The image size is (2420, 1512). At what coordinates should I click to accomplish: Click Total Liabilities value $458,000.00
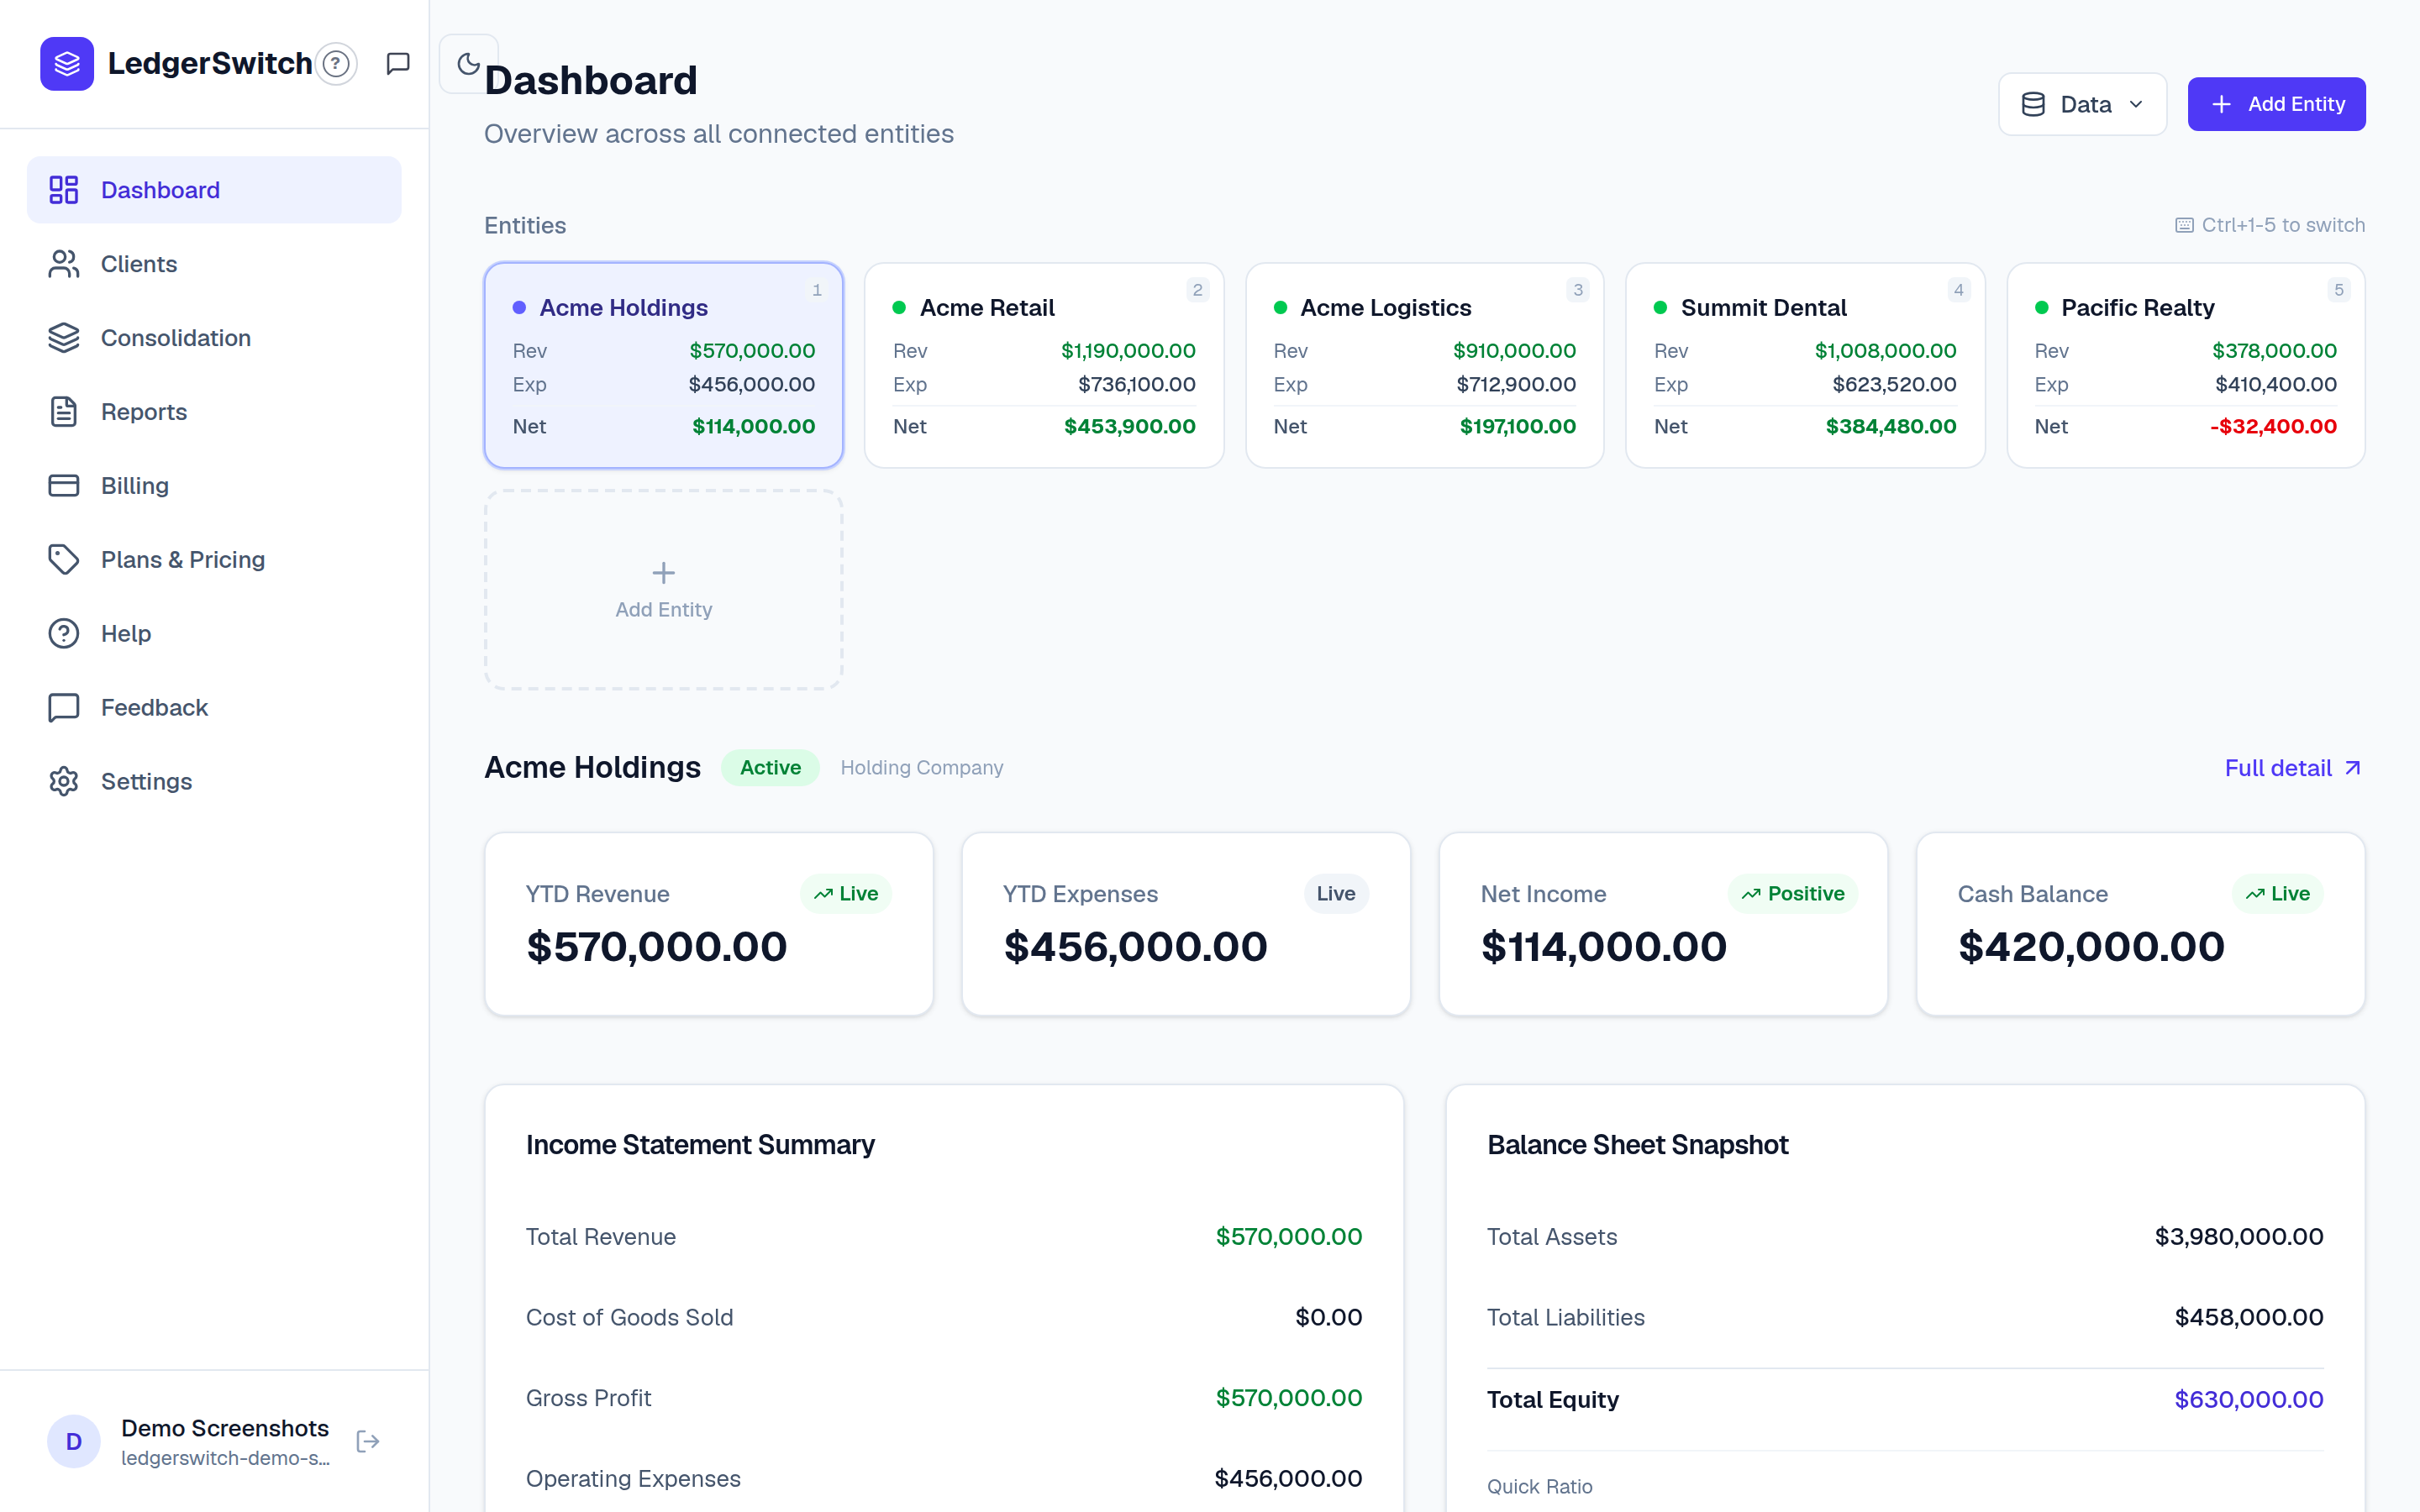point(2249,1318)
